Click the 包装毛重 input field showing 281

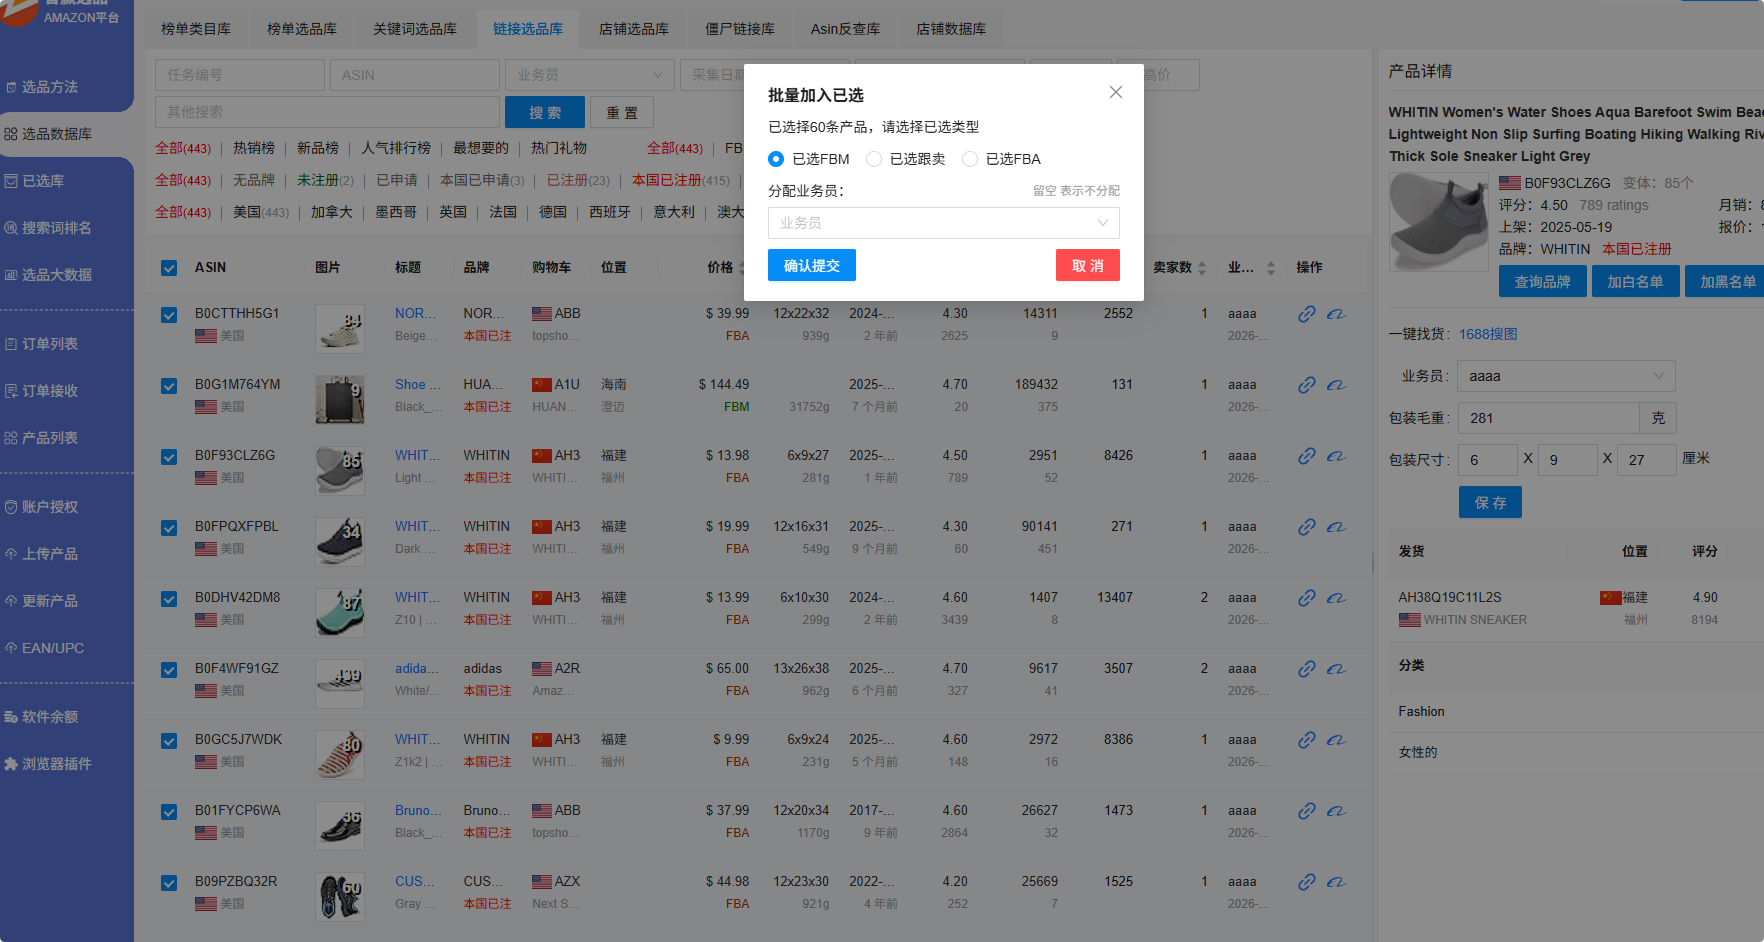click(1549, 418)
